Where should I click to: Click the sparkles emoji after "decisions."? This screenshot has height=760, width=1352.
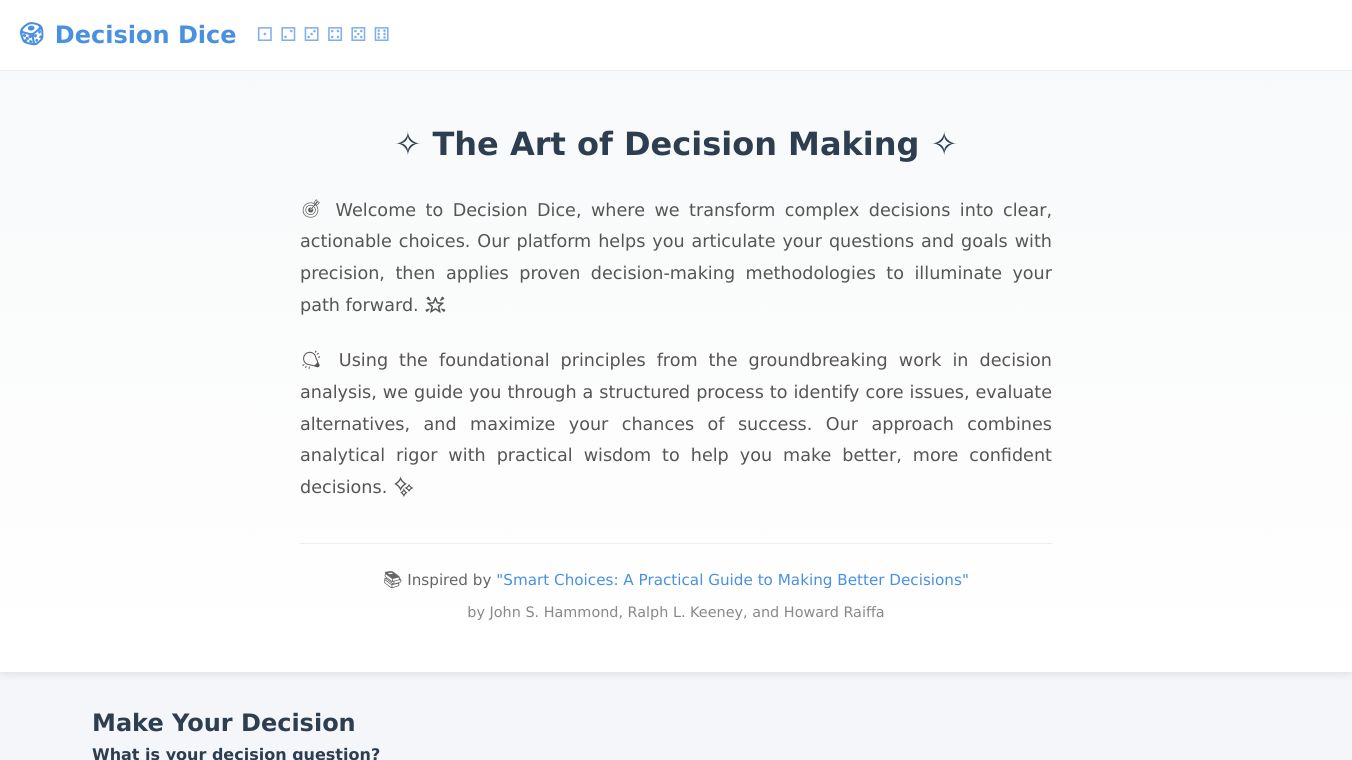point(404,487)
